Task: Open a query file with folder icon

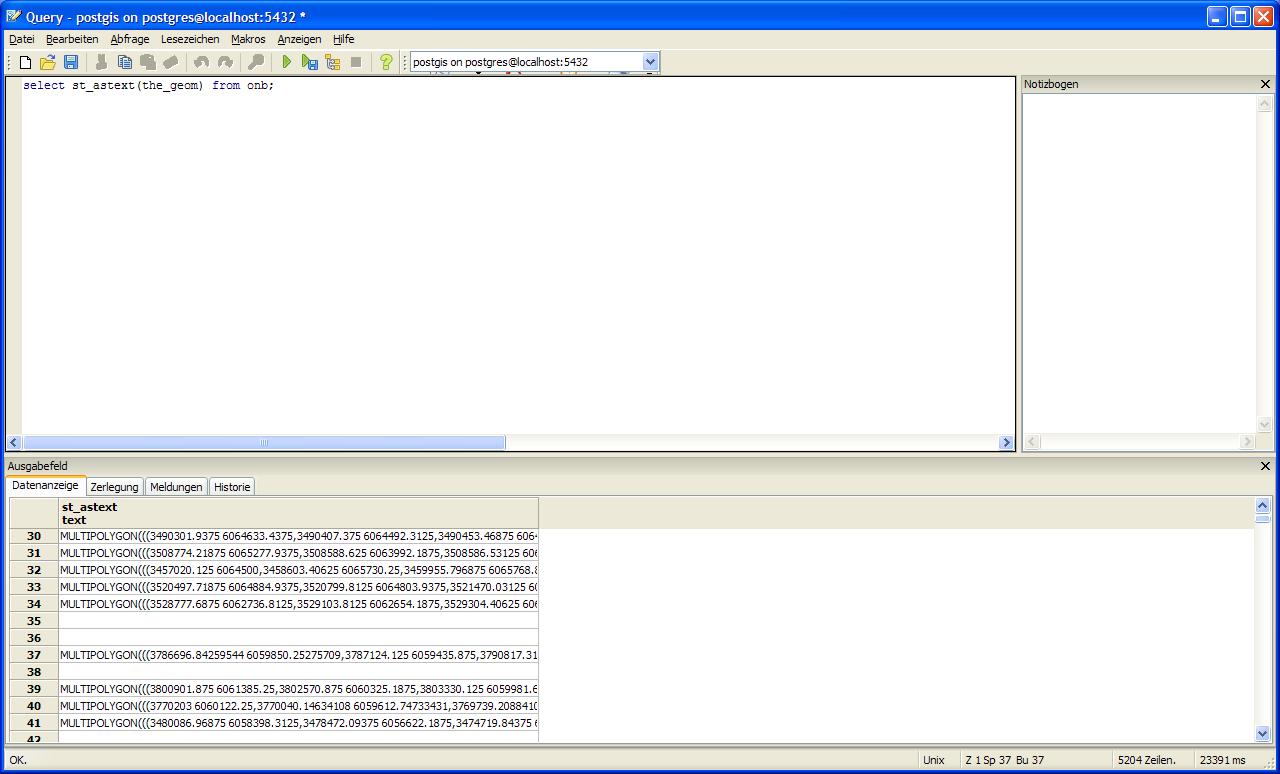Action: click(48, 62)
